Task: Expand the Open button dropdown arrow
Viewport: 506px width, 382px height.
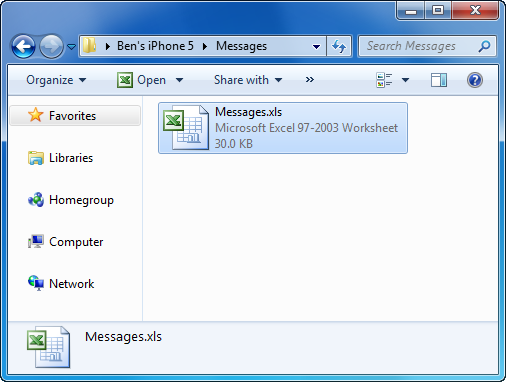Action: click(179, 80)
